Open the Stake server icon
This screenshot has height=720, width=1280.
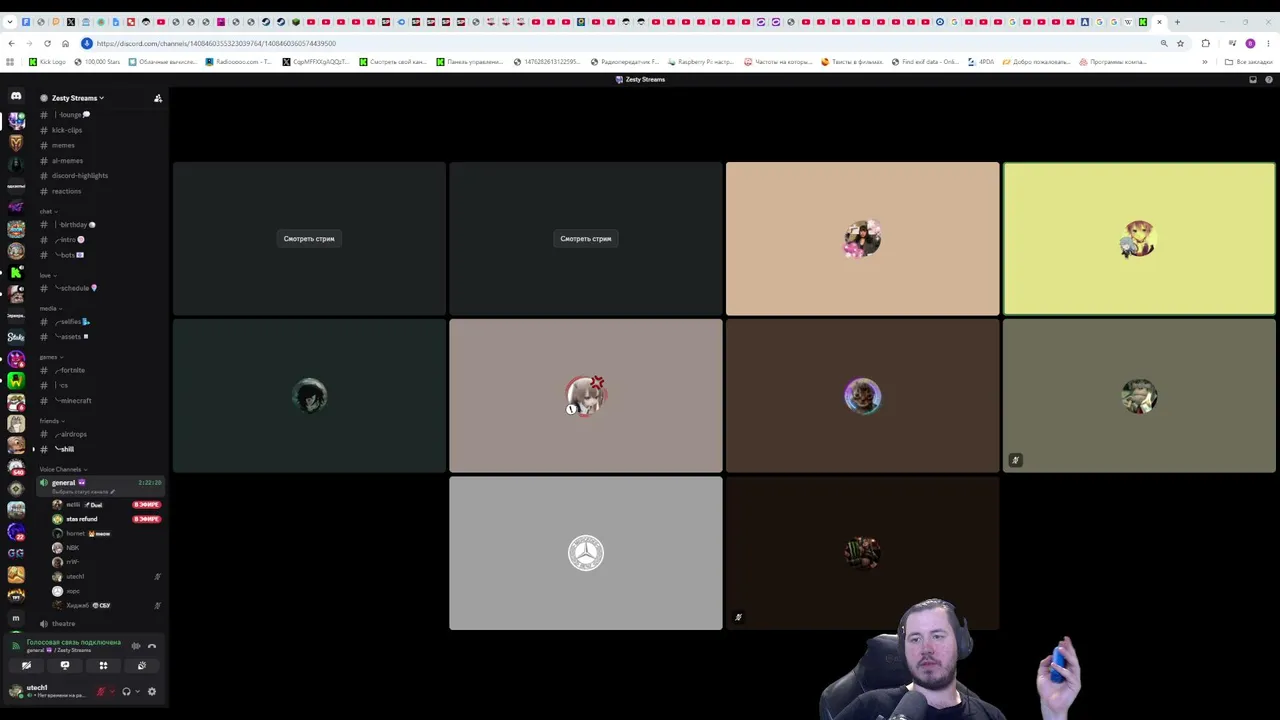pyautogui.click(x=16, y=337)
